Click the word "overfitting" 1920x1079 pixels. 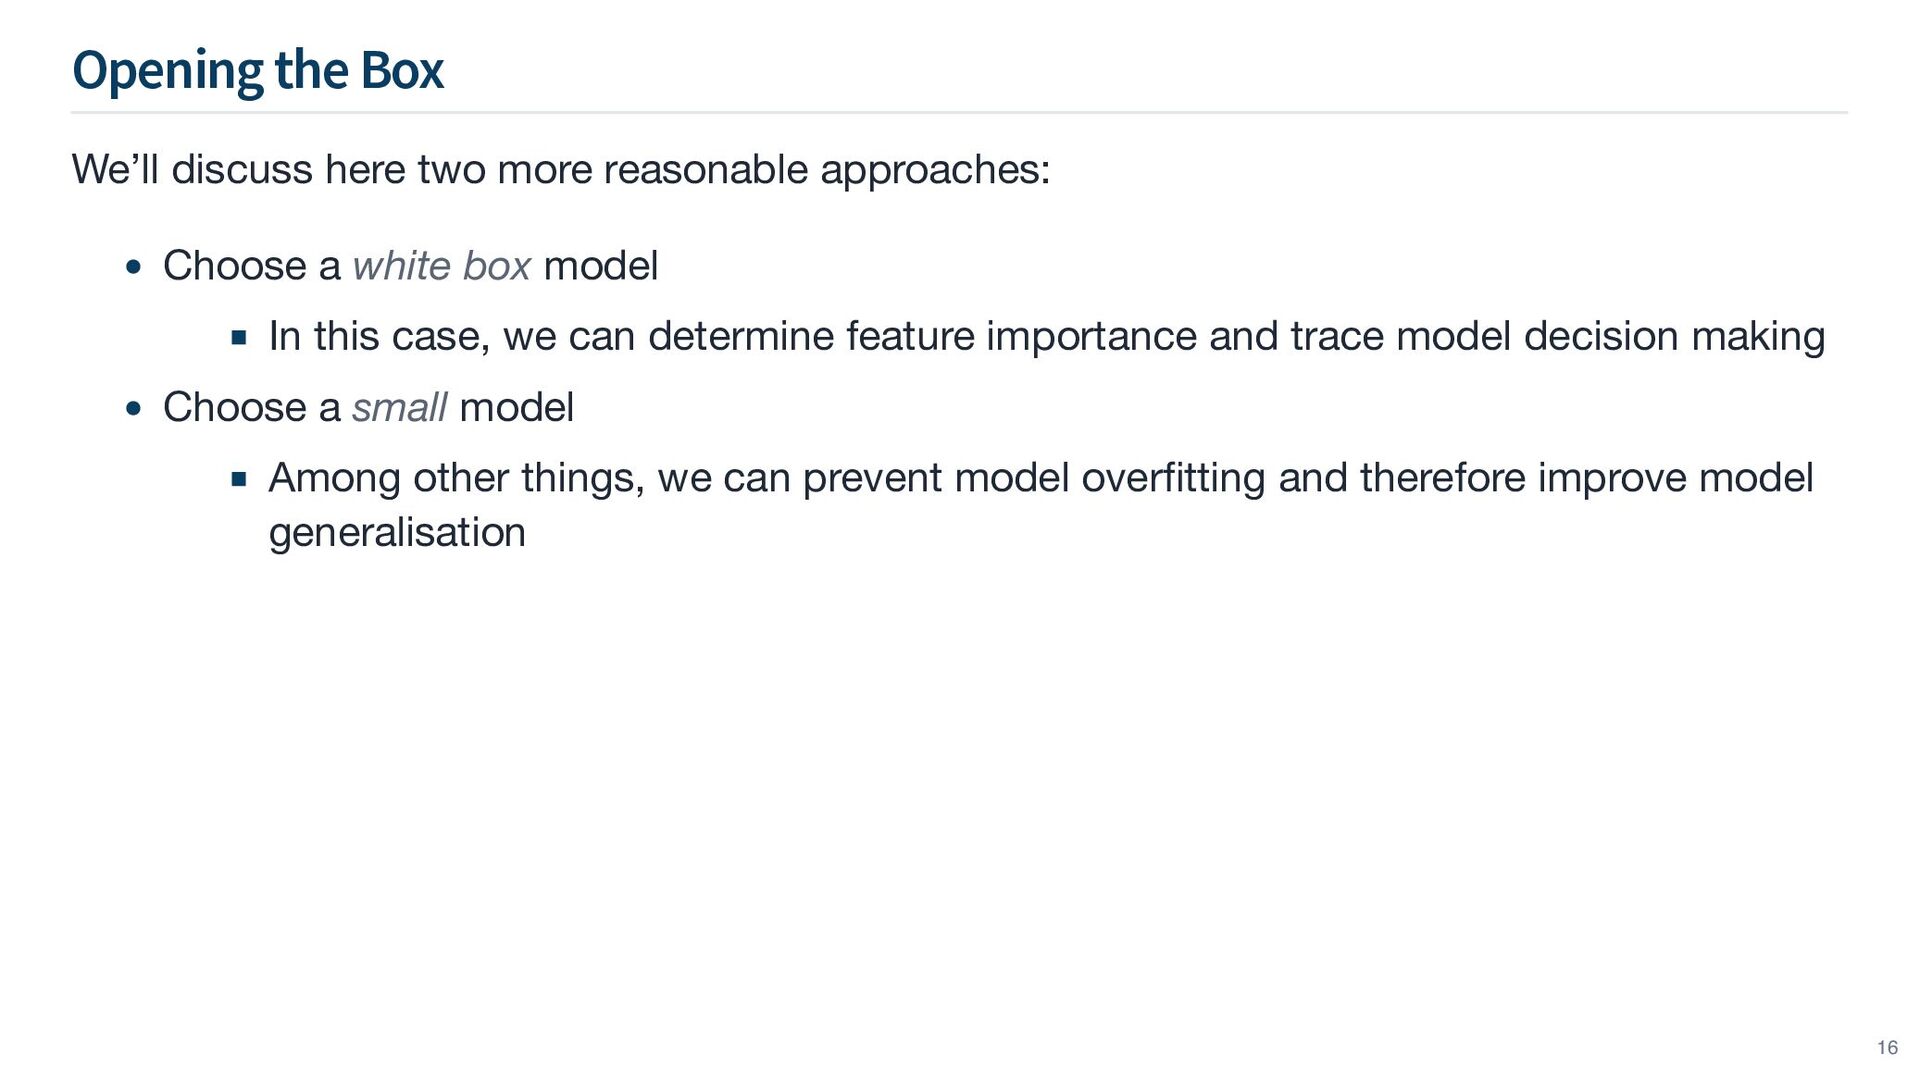click(1173, 478)
